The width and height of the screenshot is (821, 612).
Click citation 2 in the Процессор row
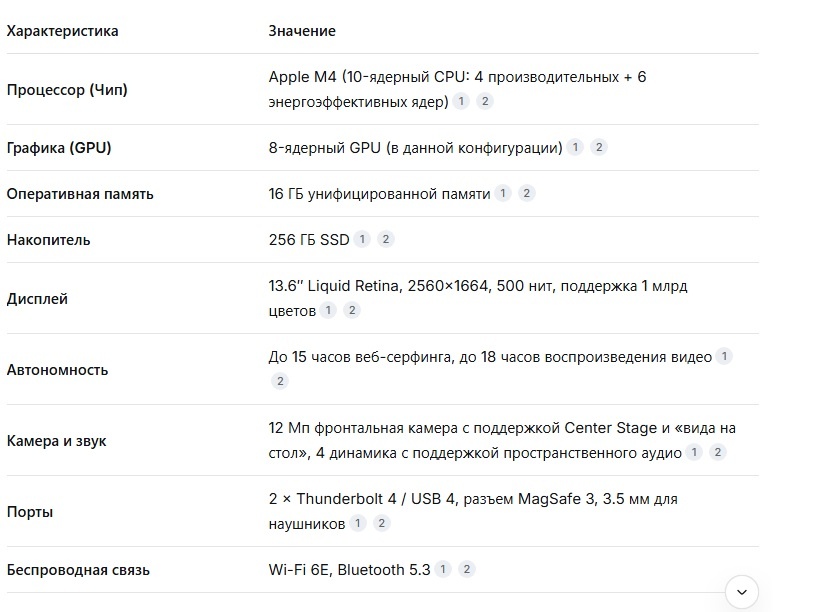[485, 101]
